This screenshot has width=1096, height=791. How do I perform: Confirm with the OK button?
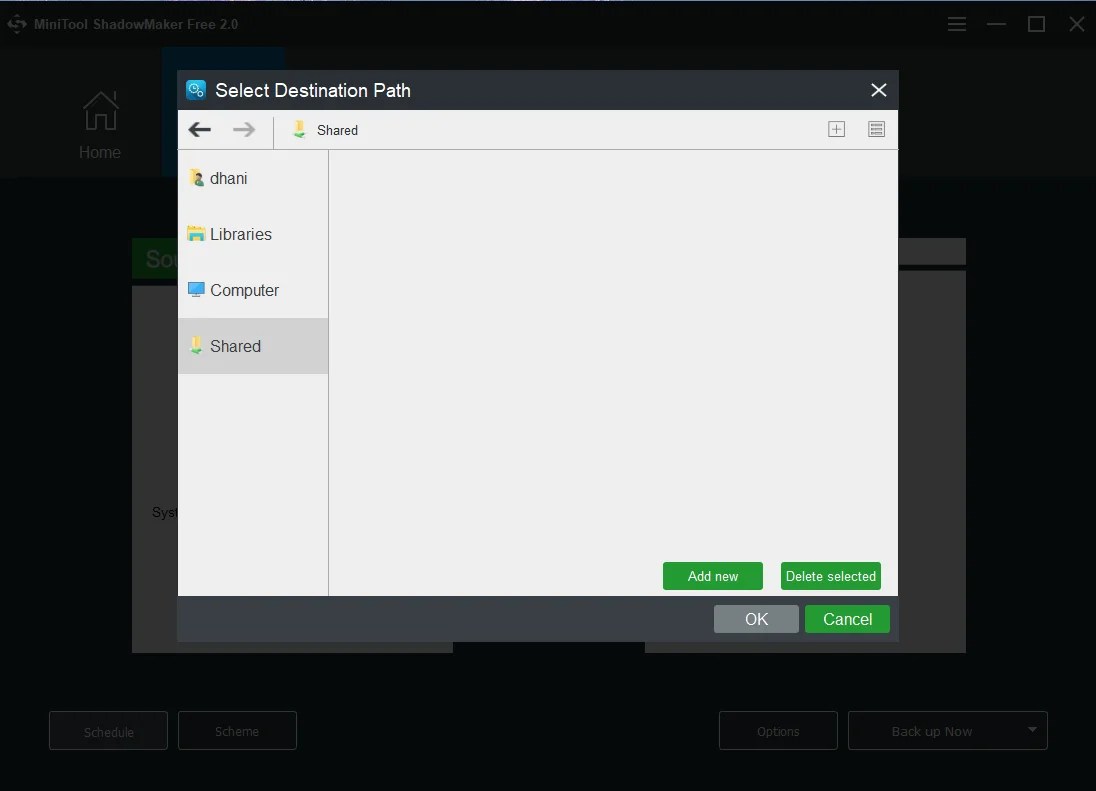pos(756,619)
